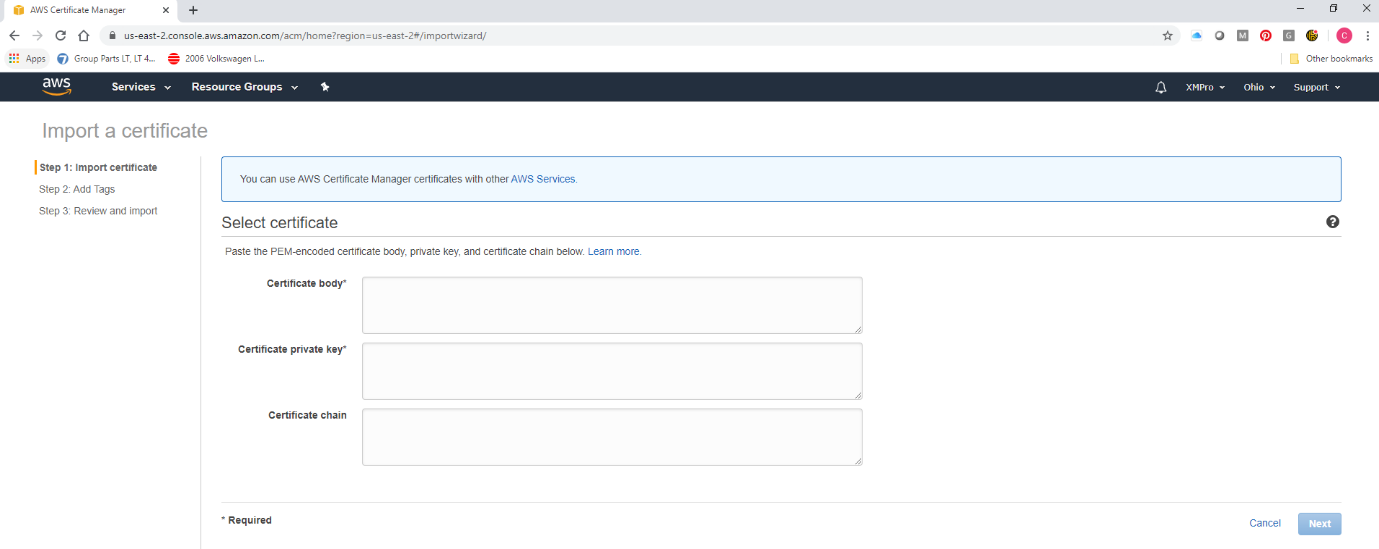Click the gray circle extension icon
Image resolution: width=1379 pixels, height=549 pixels.
(x=1220, y=35)
